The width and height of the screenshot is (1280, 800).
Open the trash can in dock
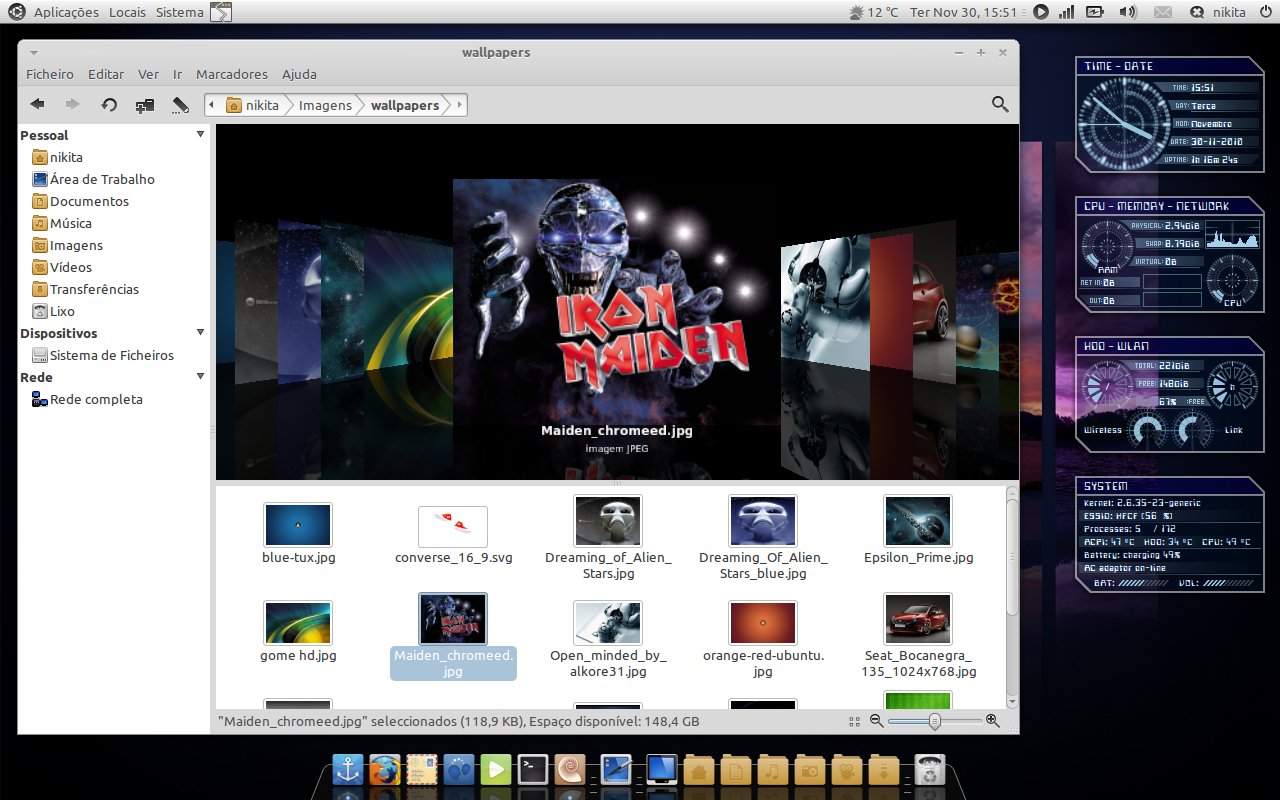click(x=930, y=770)
